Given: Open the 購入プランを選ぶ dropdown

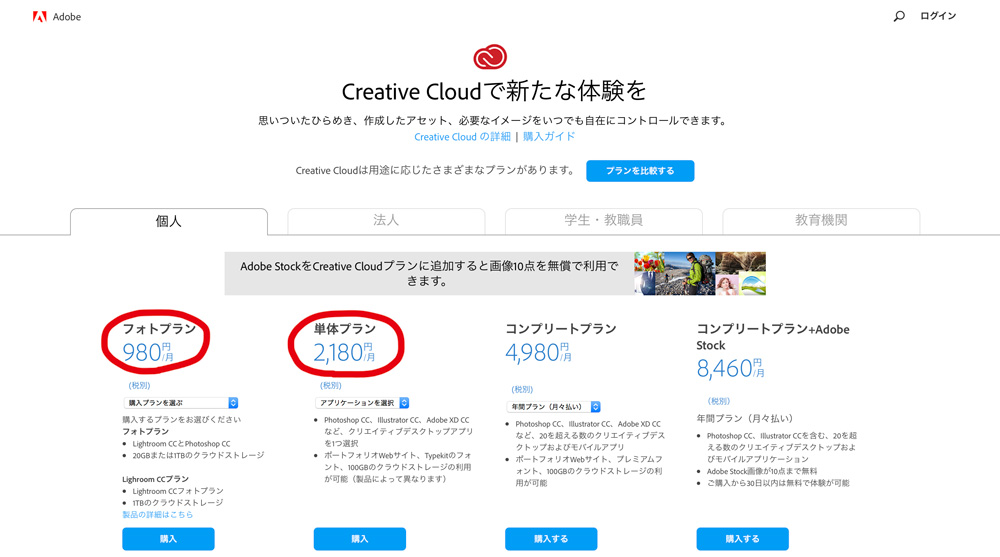Looking at the screenshot, I should (x=180, y=403).
